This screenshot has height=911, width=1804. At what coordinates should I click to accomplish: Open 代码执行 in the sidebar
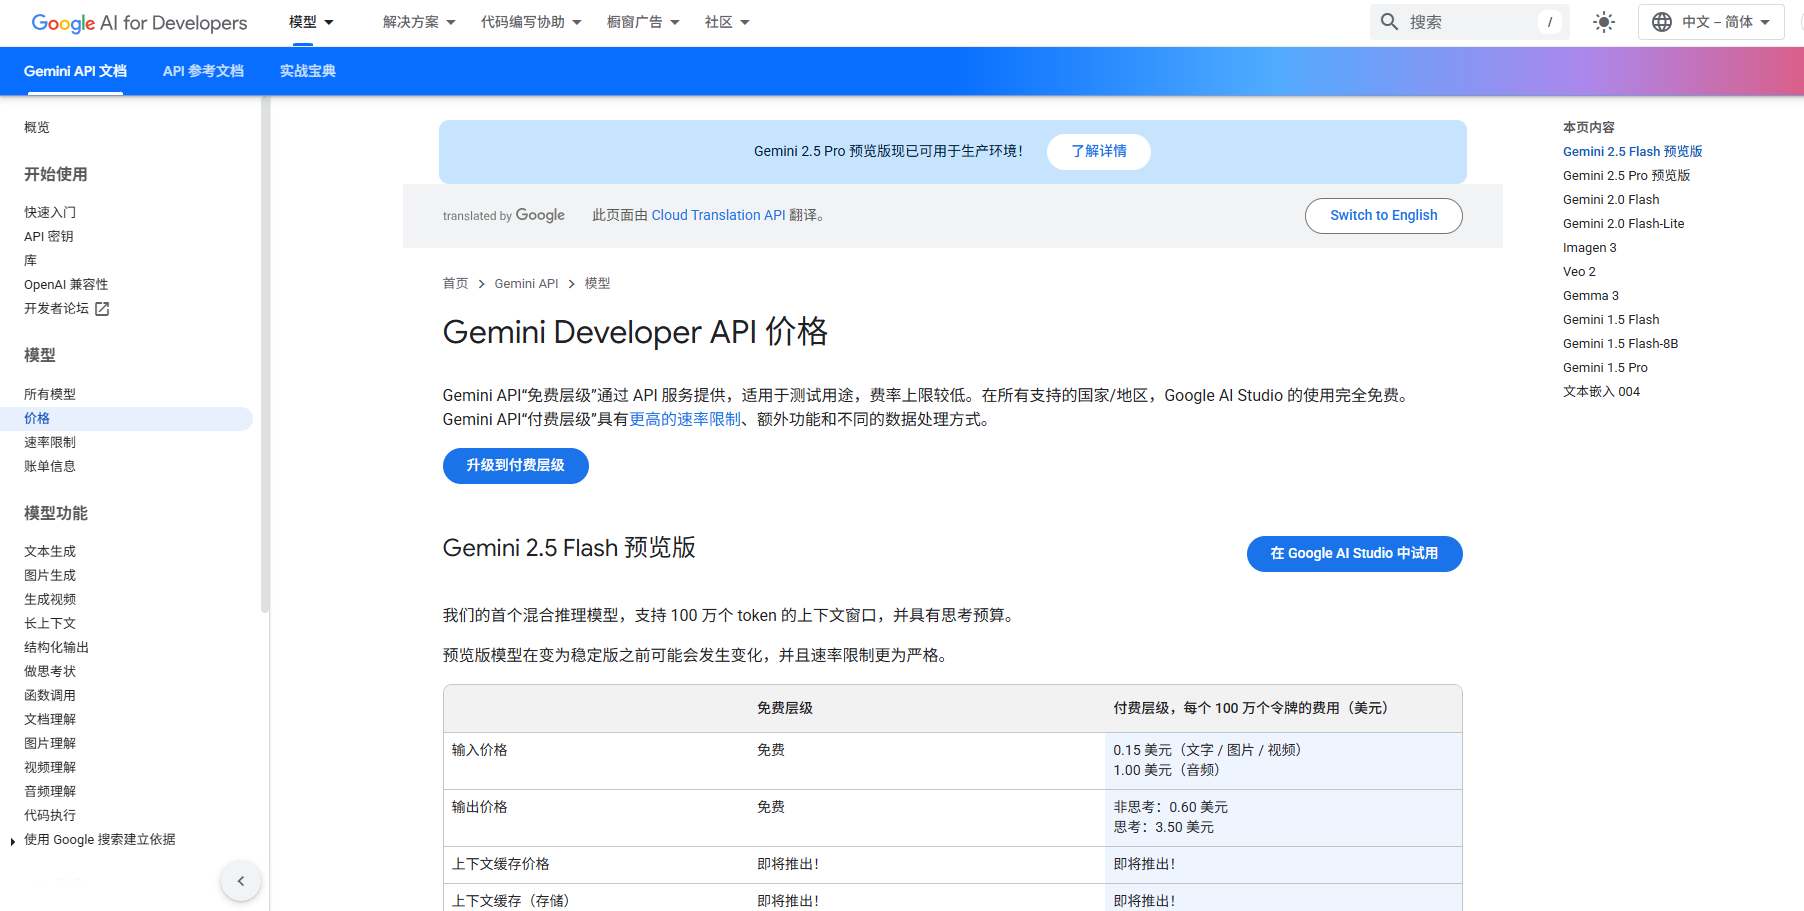(50, 816)
